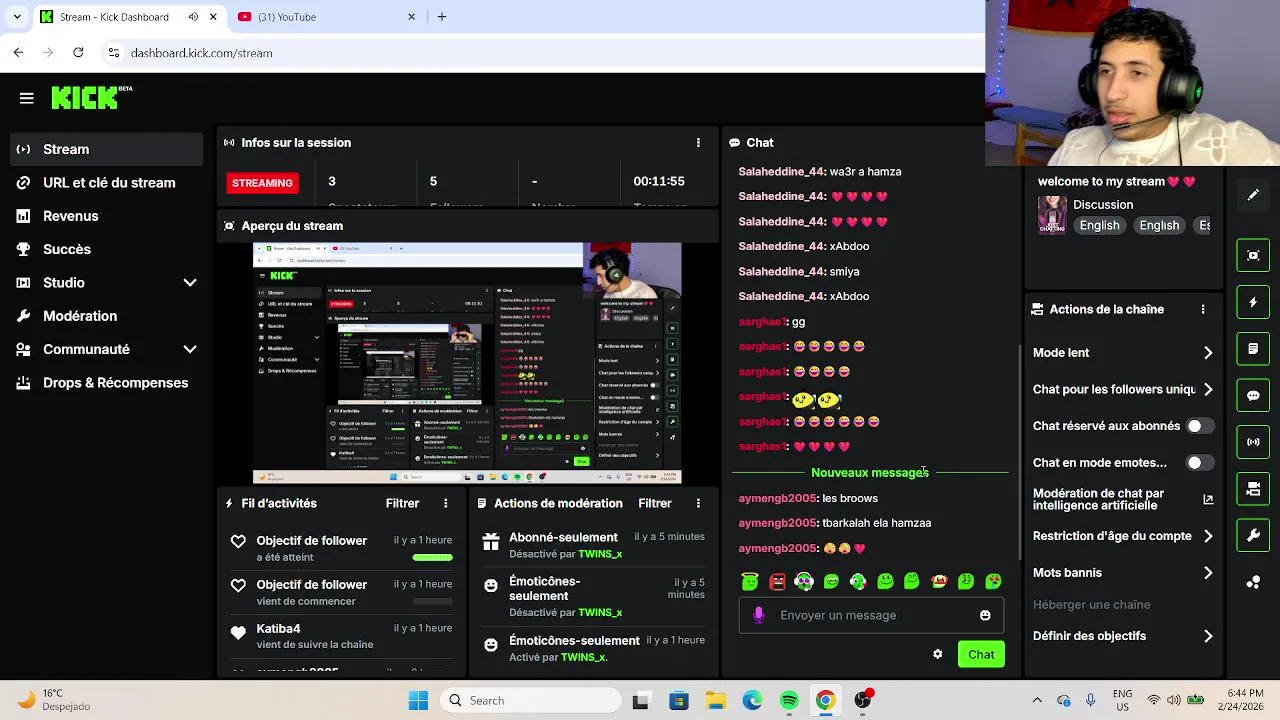1280x720 pixels.
Task: Open Chat pour les followers uniquement chevron
Action: click(x=1208, y=390)
